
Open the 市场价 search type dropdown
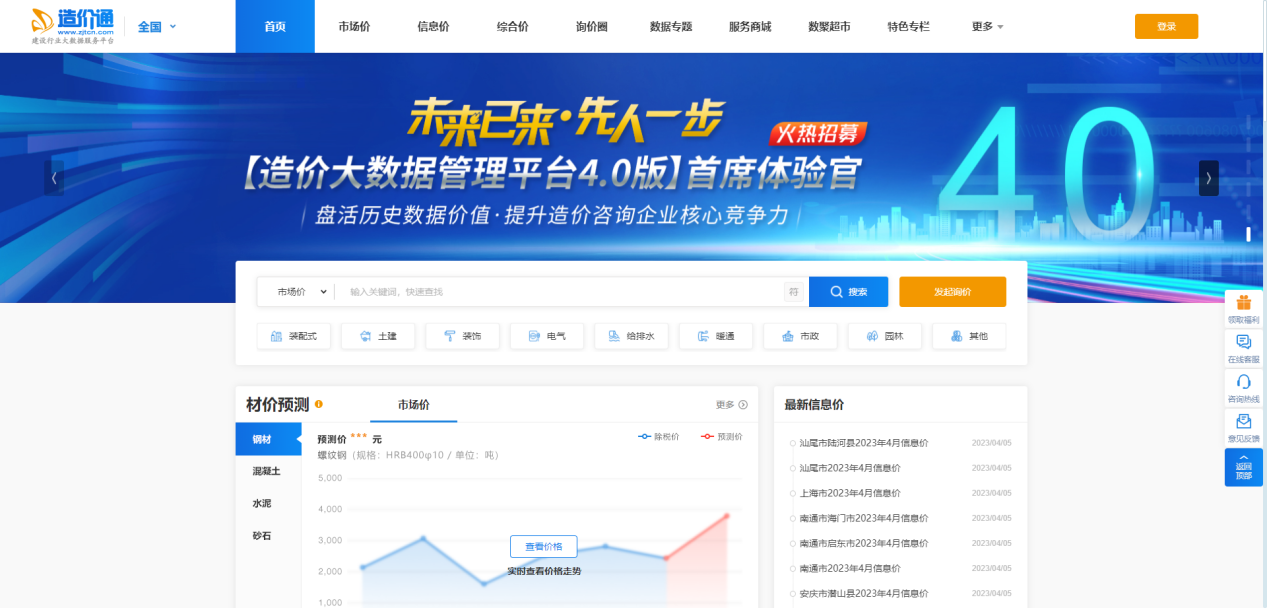[x=301, y=292]
